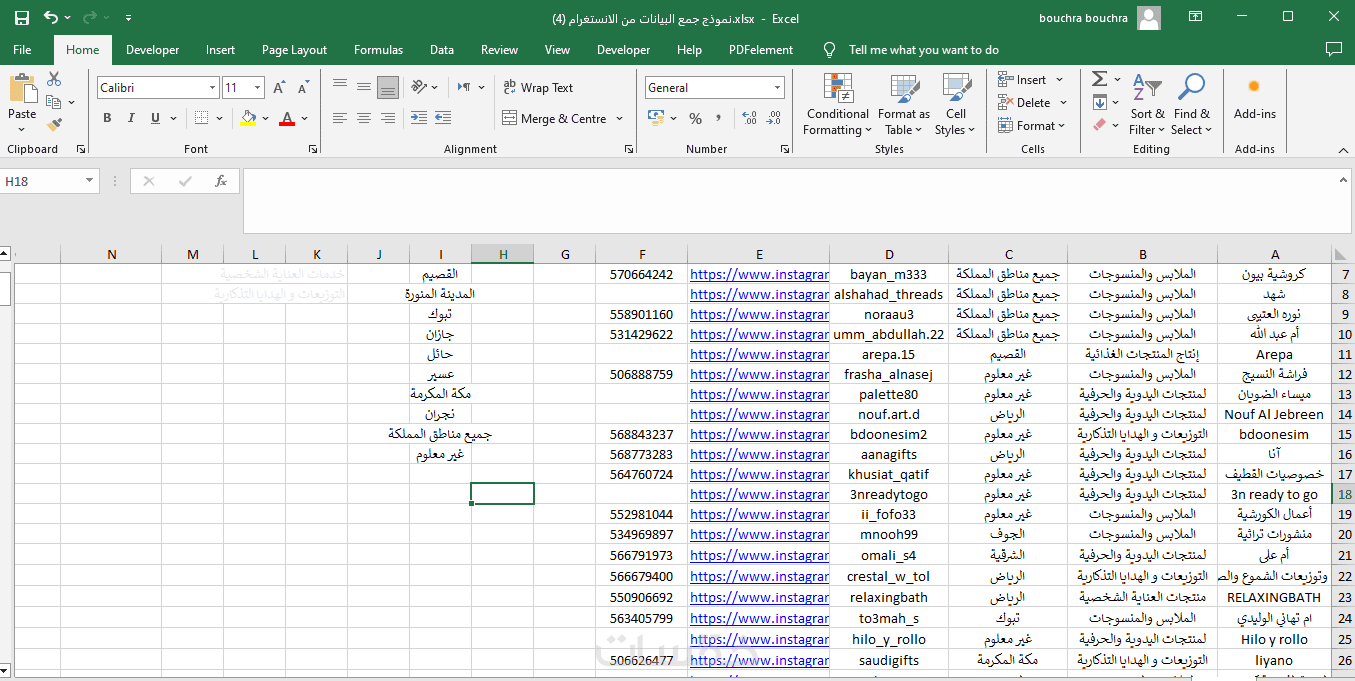Click the Middle Align icon
1355x681 pixels.
364,87
